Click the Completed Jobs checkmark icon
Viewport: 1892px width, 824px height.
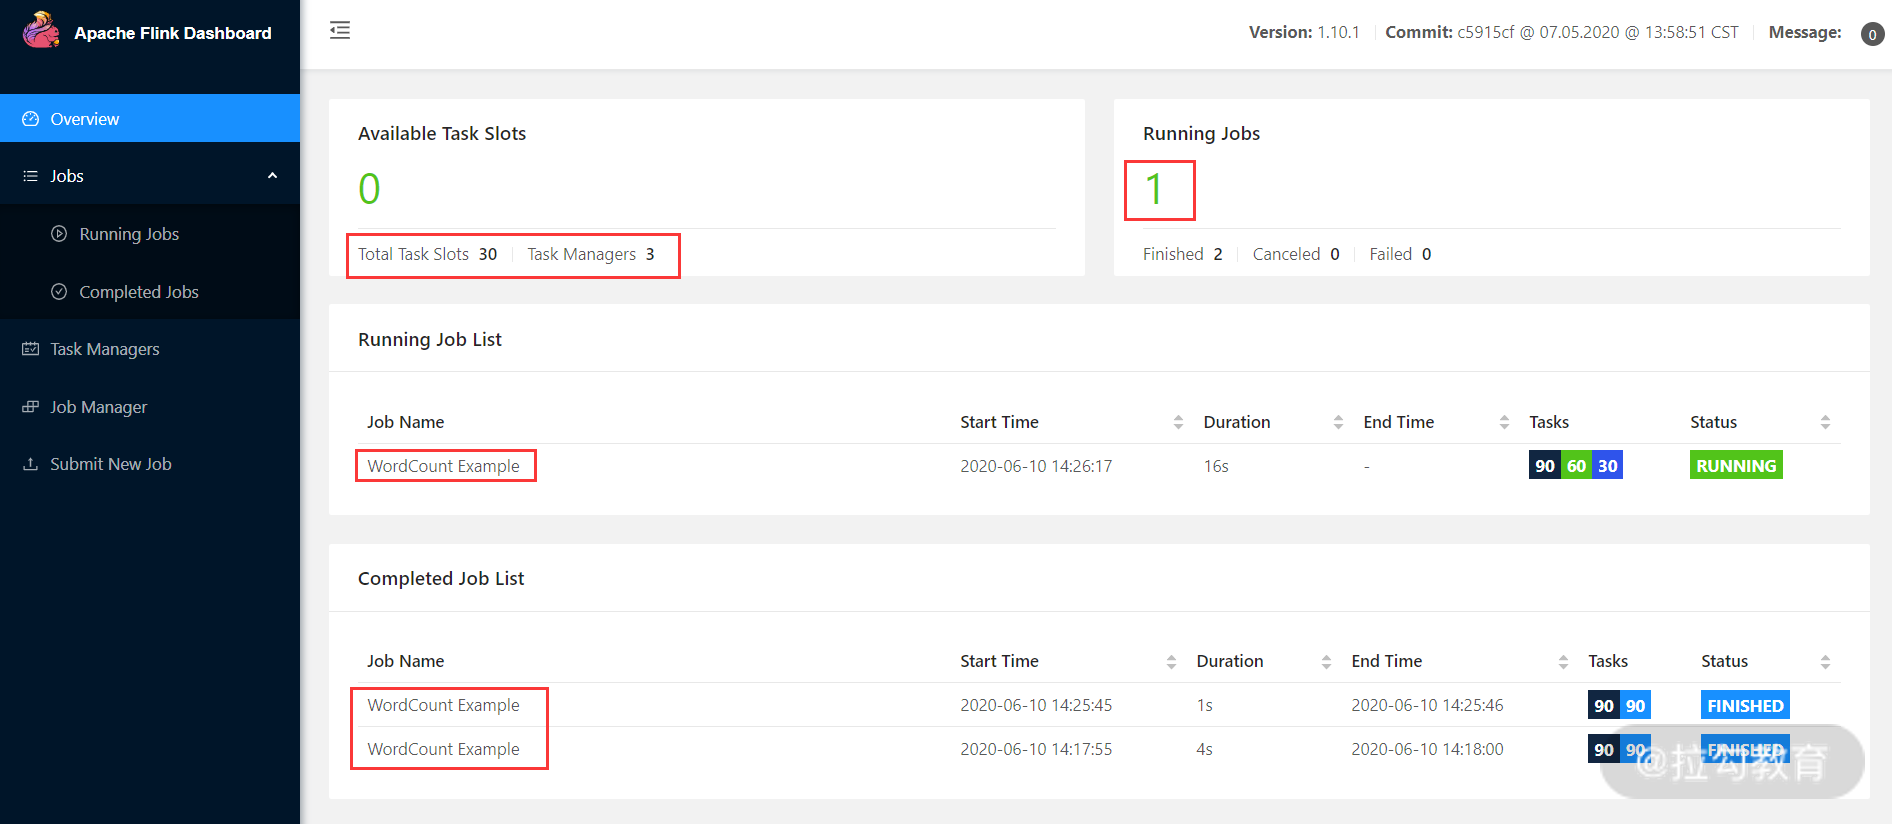pos(59,292)
